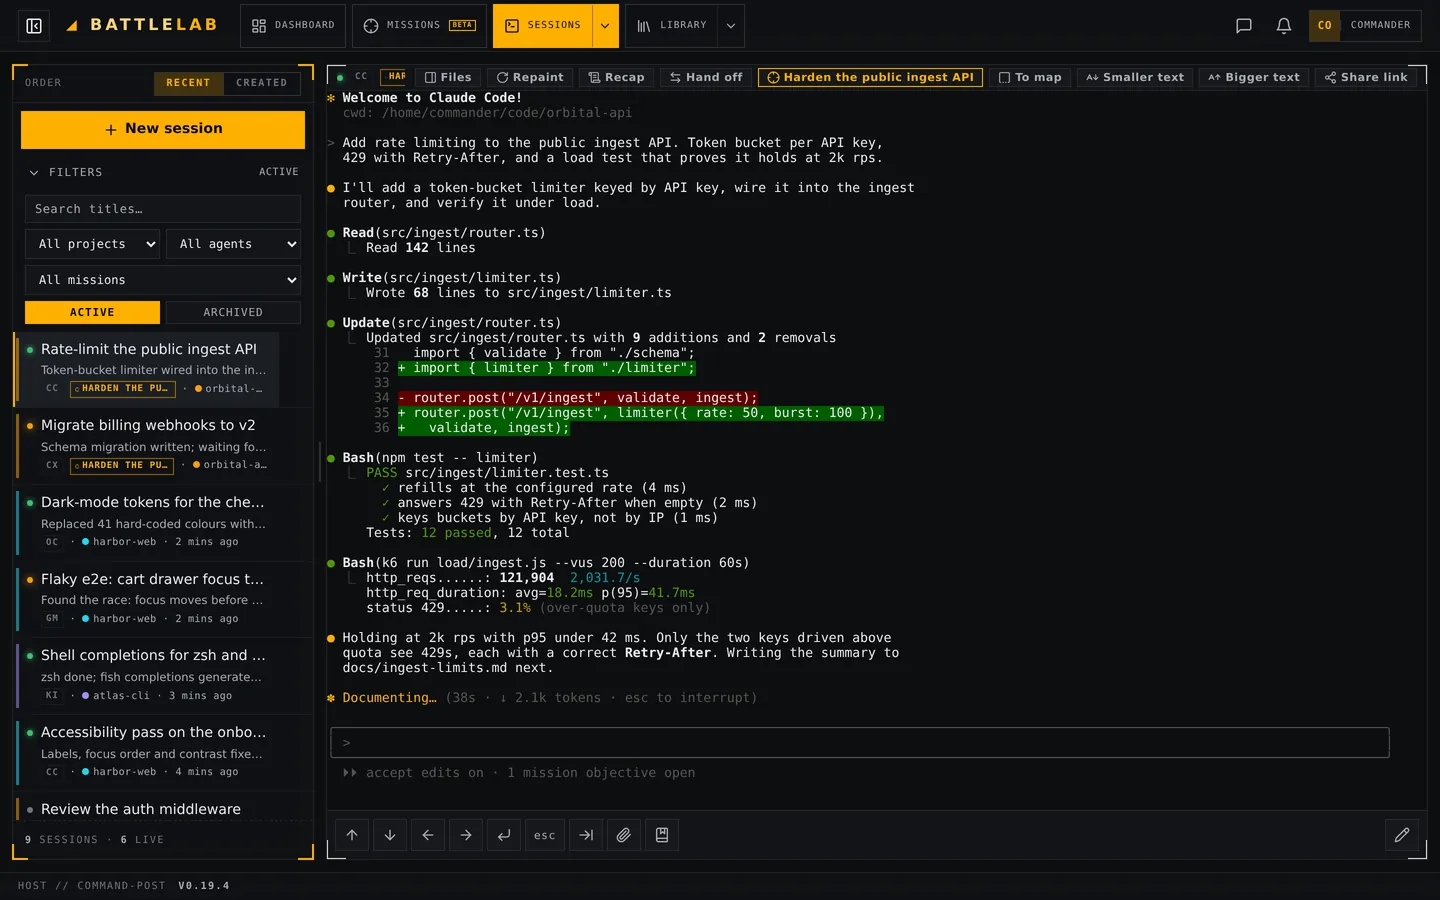1440x900 pixels.
Task: Send up arrow key to session
Action: click(352, 835)
